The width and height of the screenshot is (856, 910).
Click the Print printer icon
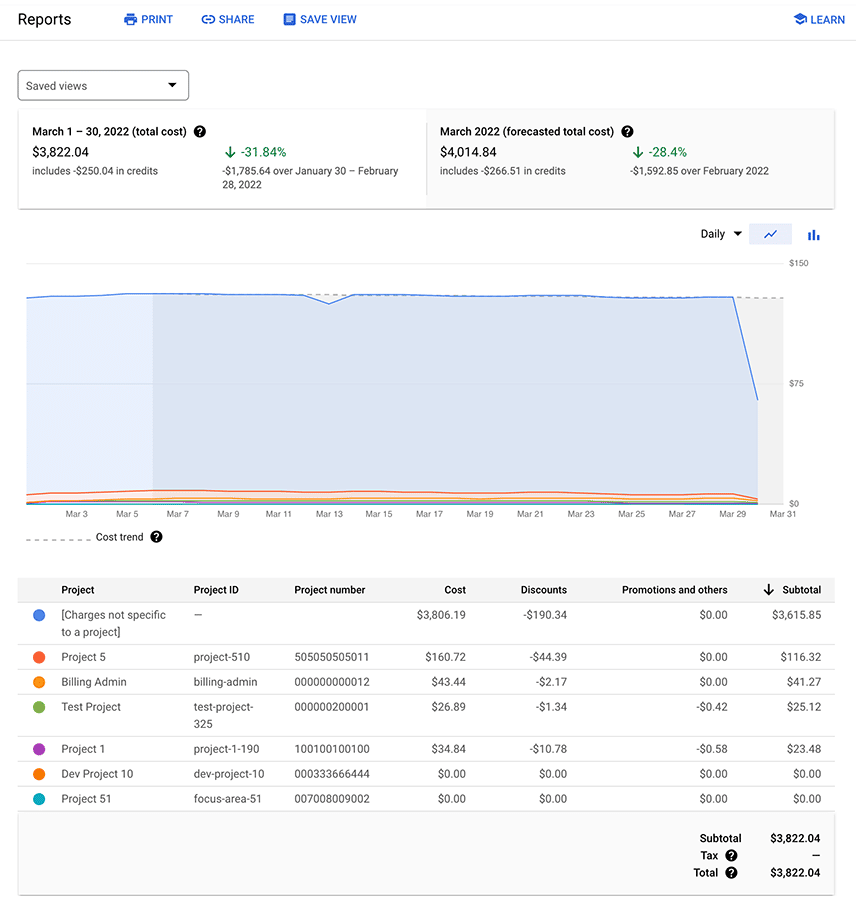pyautogui.click(x=131, y=20)
